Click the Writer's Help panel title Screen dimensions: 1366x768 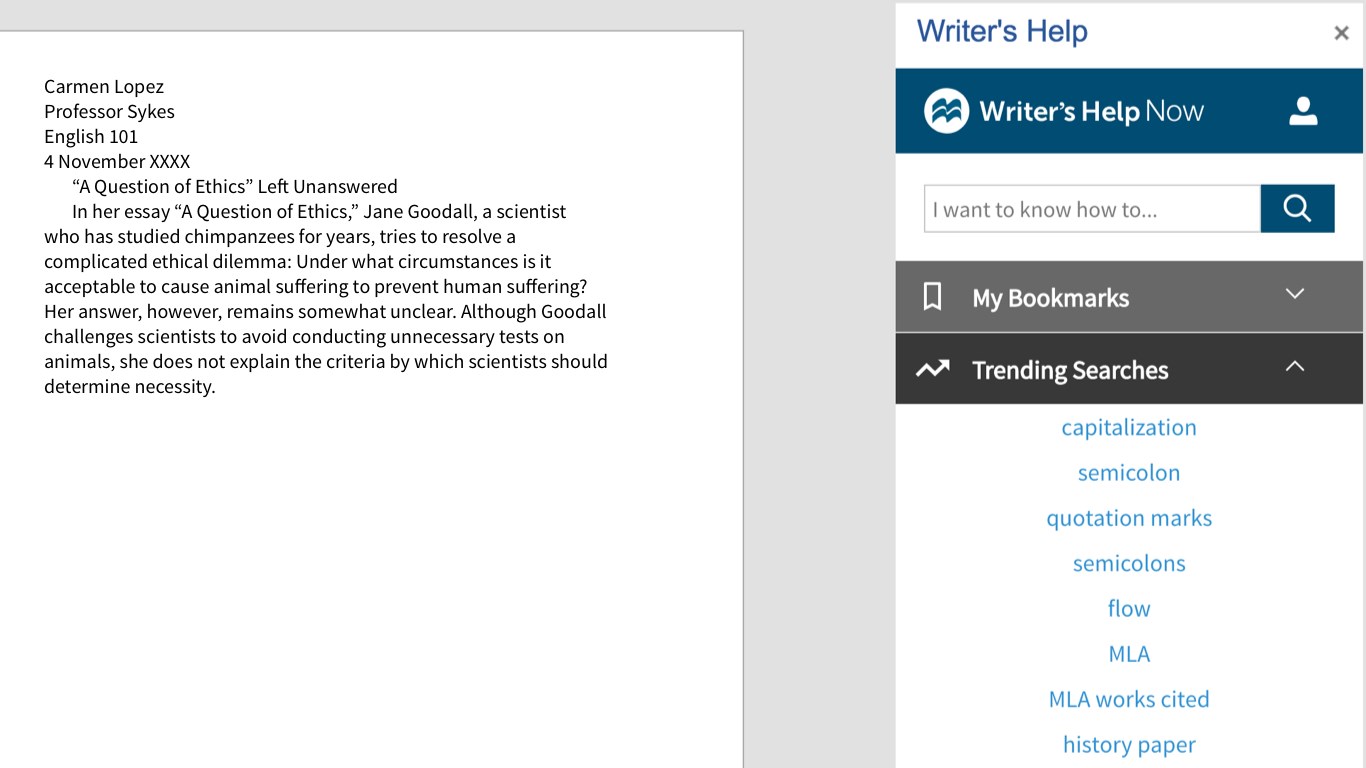click(x=1002, y=32)
